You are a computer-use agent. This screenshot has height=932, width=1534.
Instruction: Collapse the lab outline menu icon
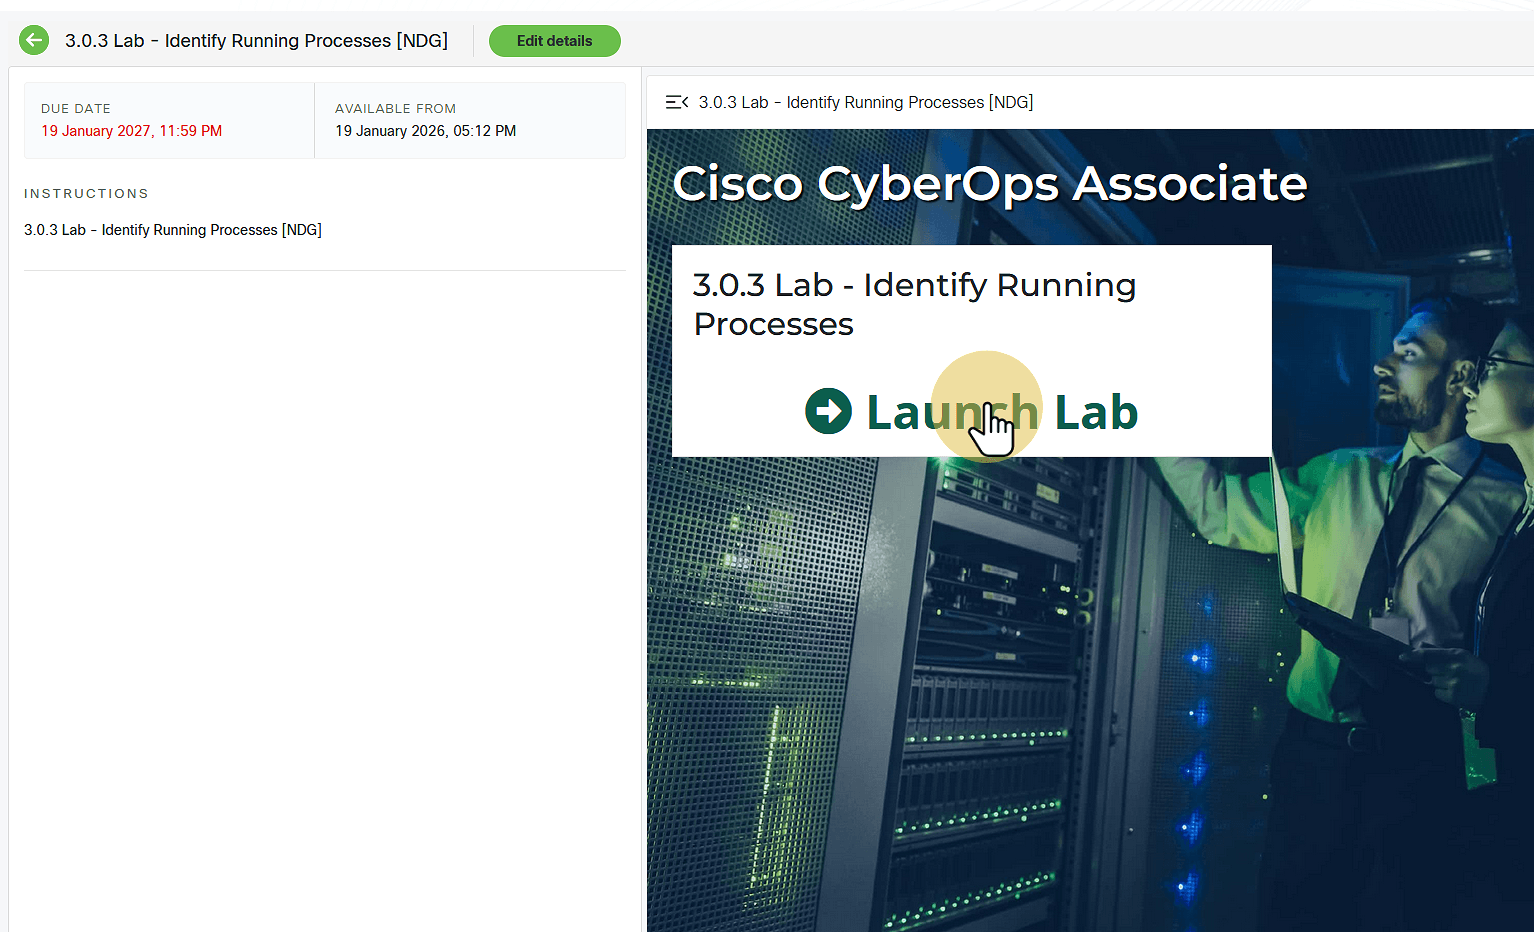pyautogui.click(x=677, y=102)
